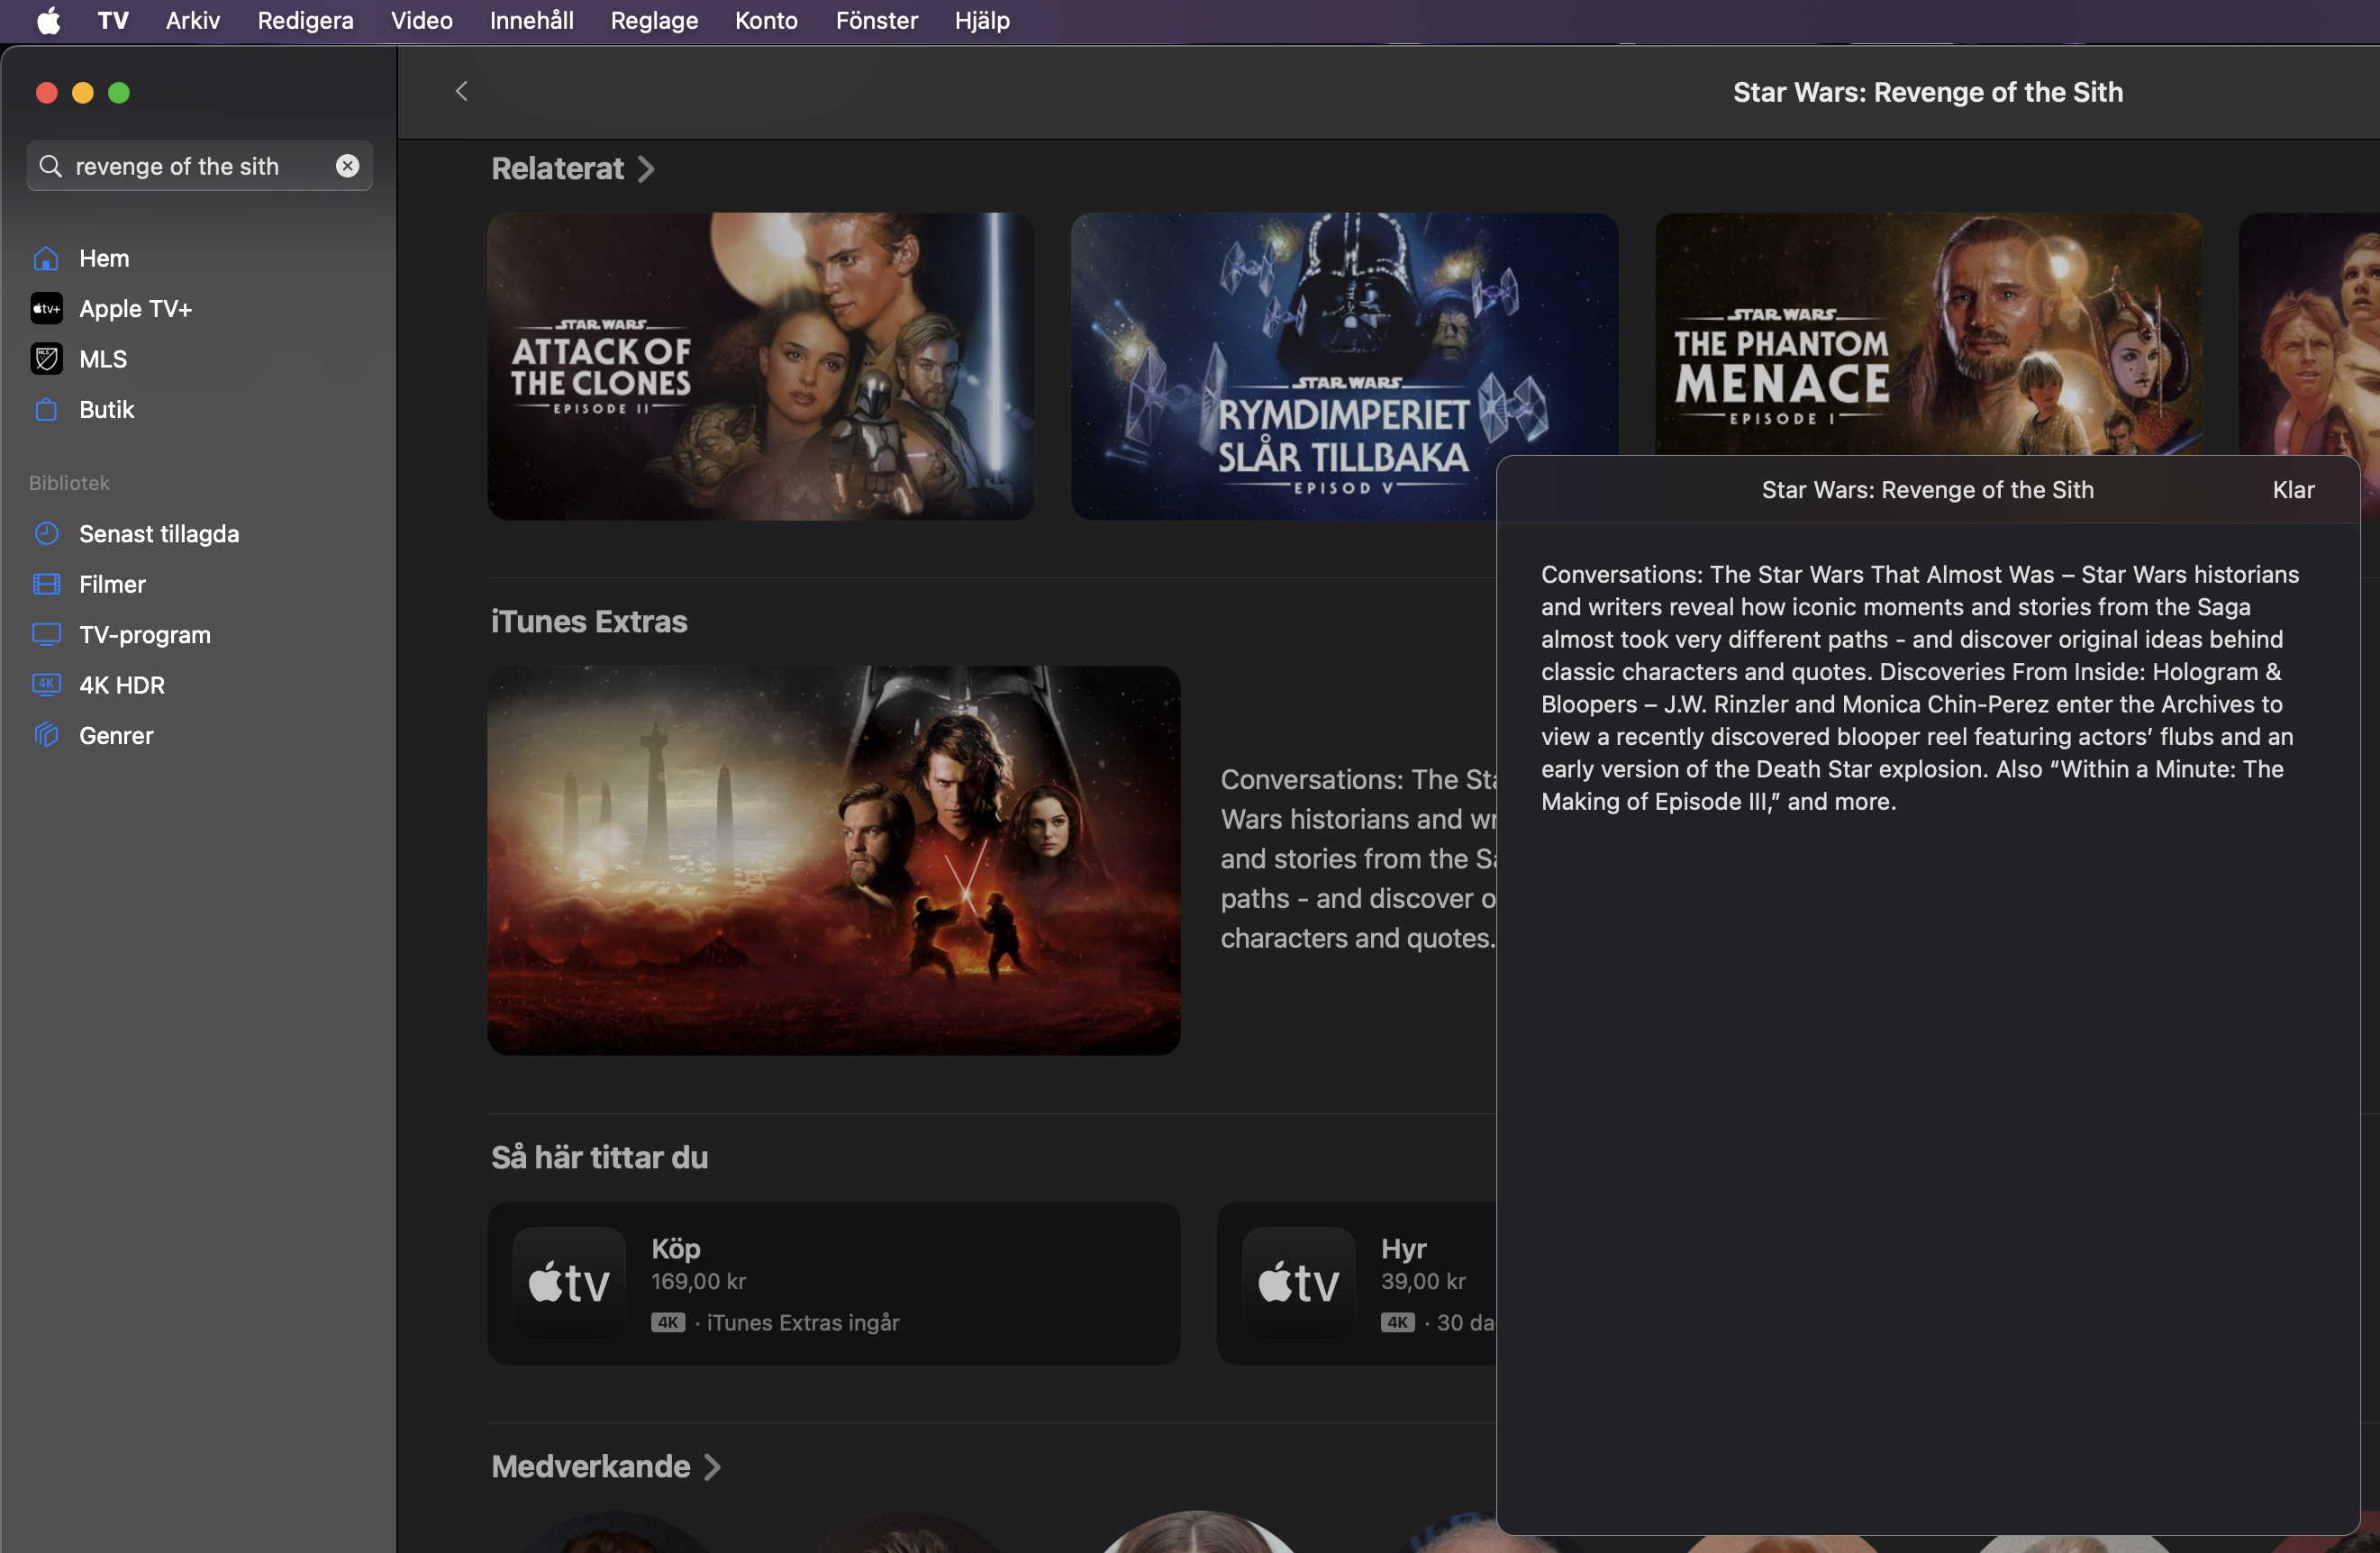Click the Genrer icon in sidebar
This screenshot has width=2380, height=1553.
(x=46, y=735)
